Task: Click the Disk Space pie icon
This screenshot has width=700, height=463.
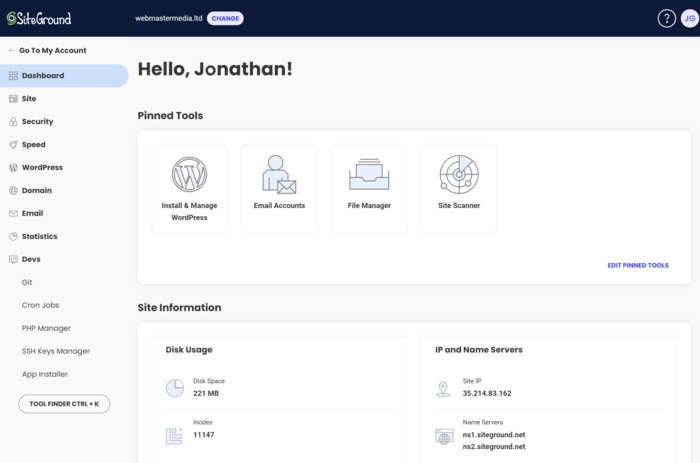Action: click(x=175, y=388)
